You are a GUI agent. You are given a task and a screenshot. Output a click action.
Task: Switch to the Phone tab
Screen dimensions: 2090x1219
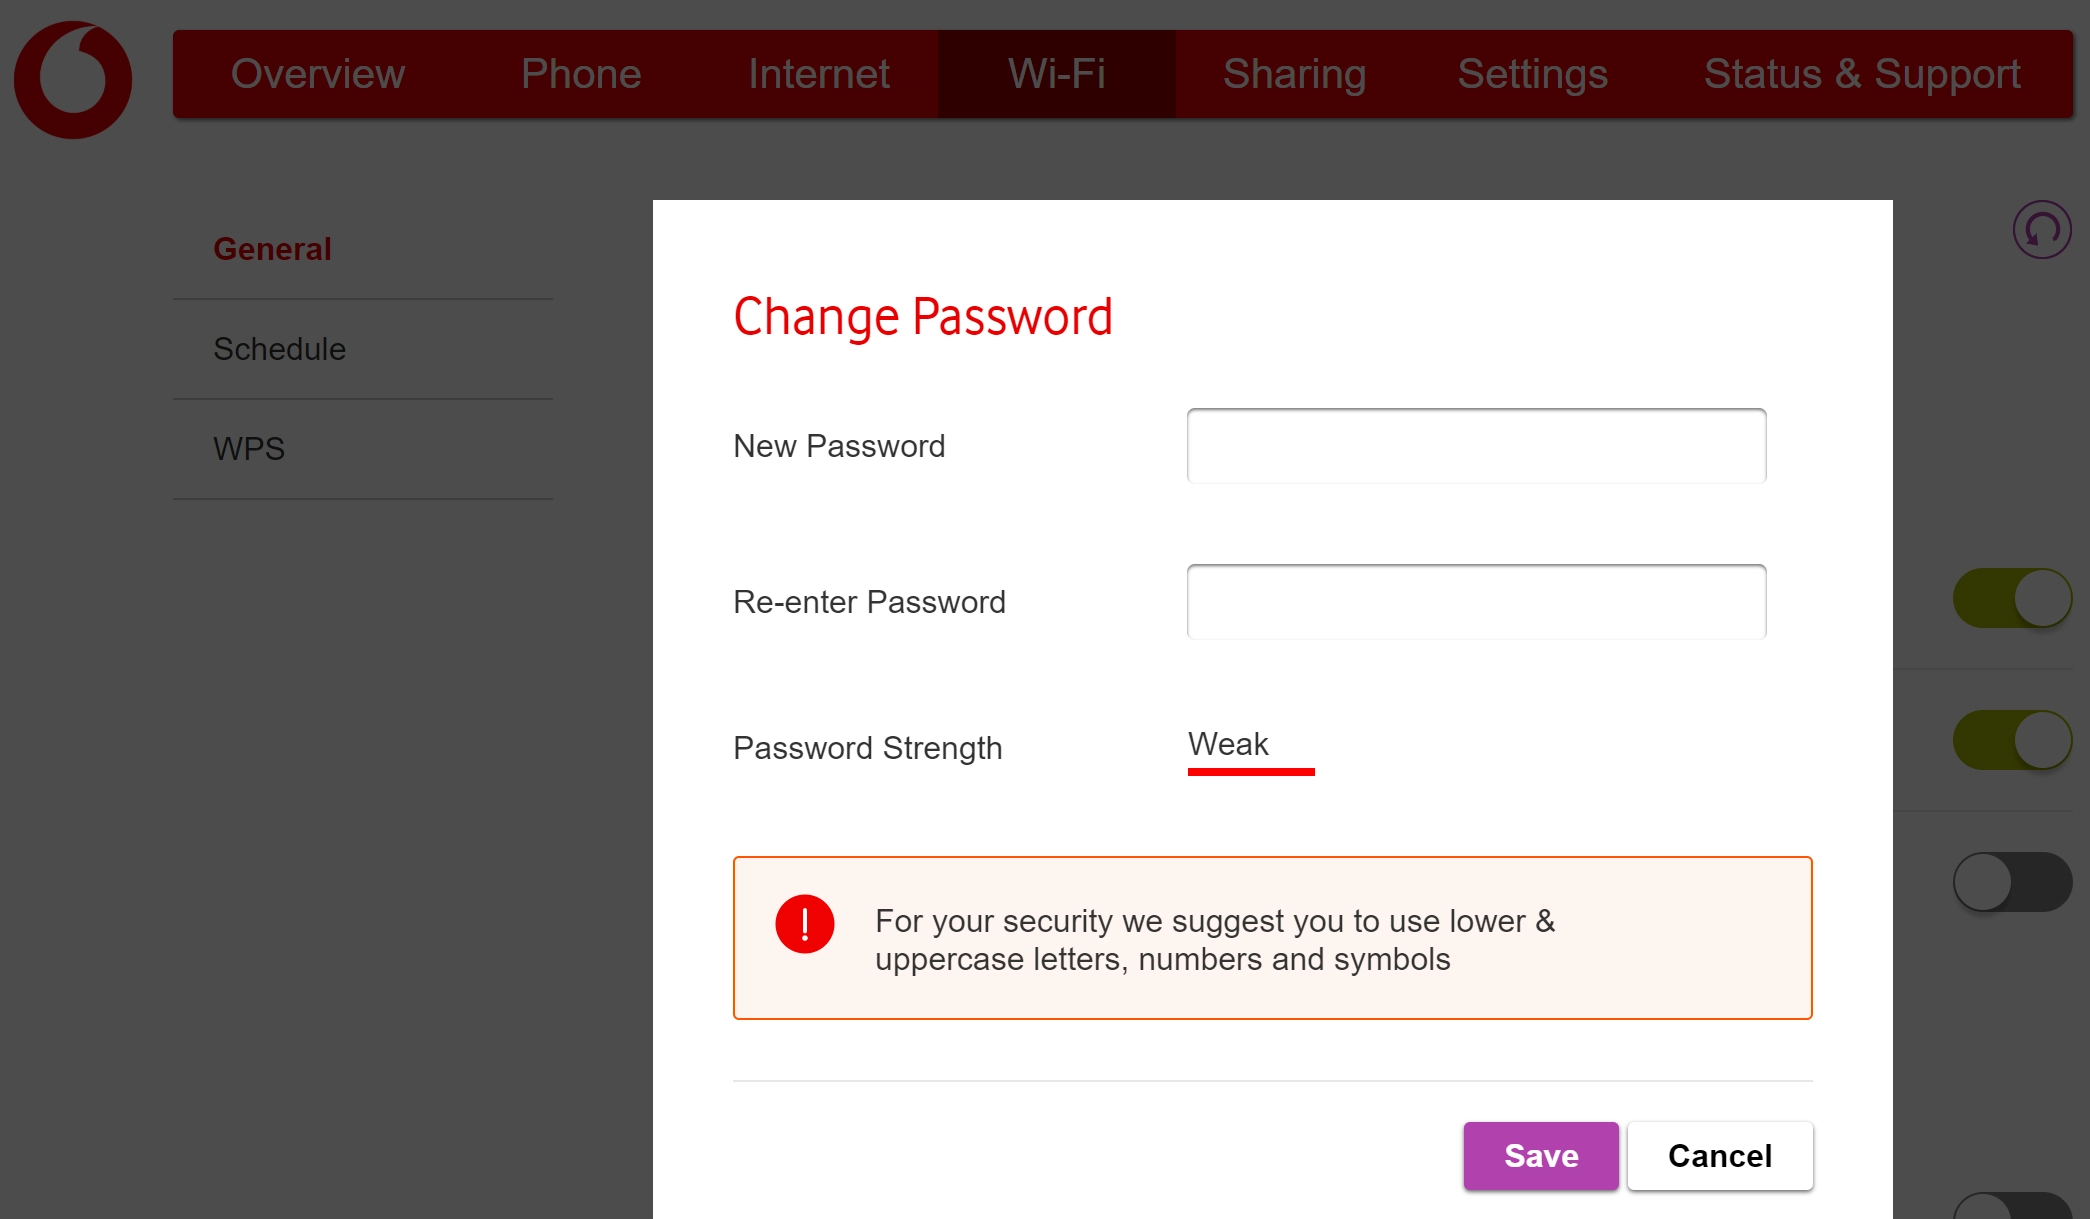click(581, 74)
